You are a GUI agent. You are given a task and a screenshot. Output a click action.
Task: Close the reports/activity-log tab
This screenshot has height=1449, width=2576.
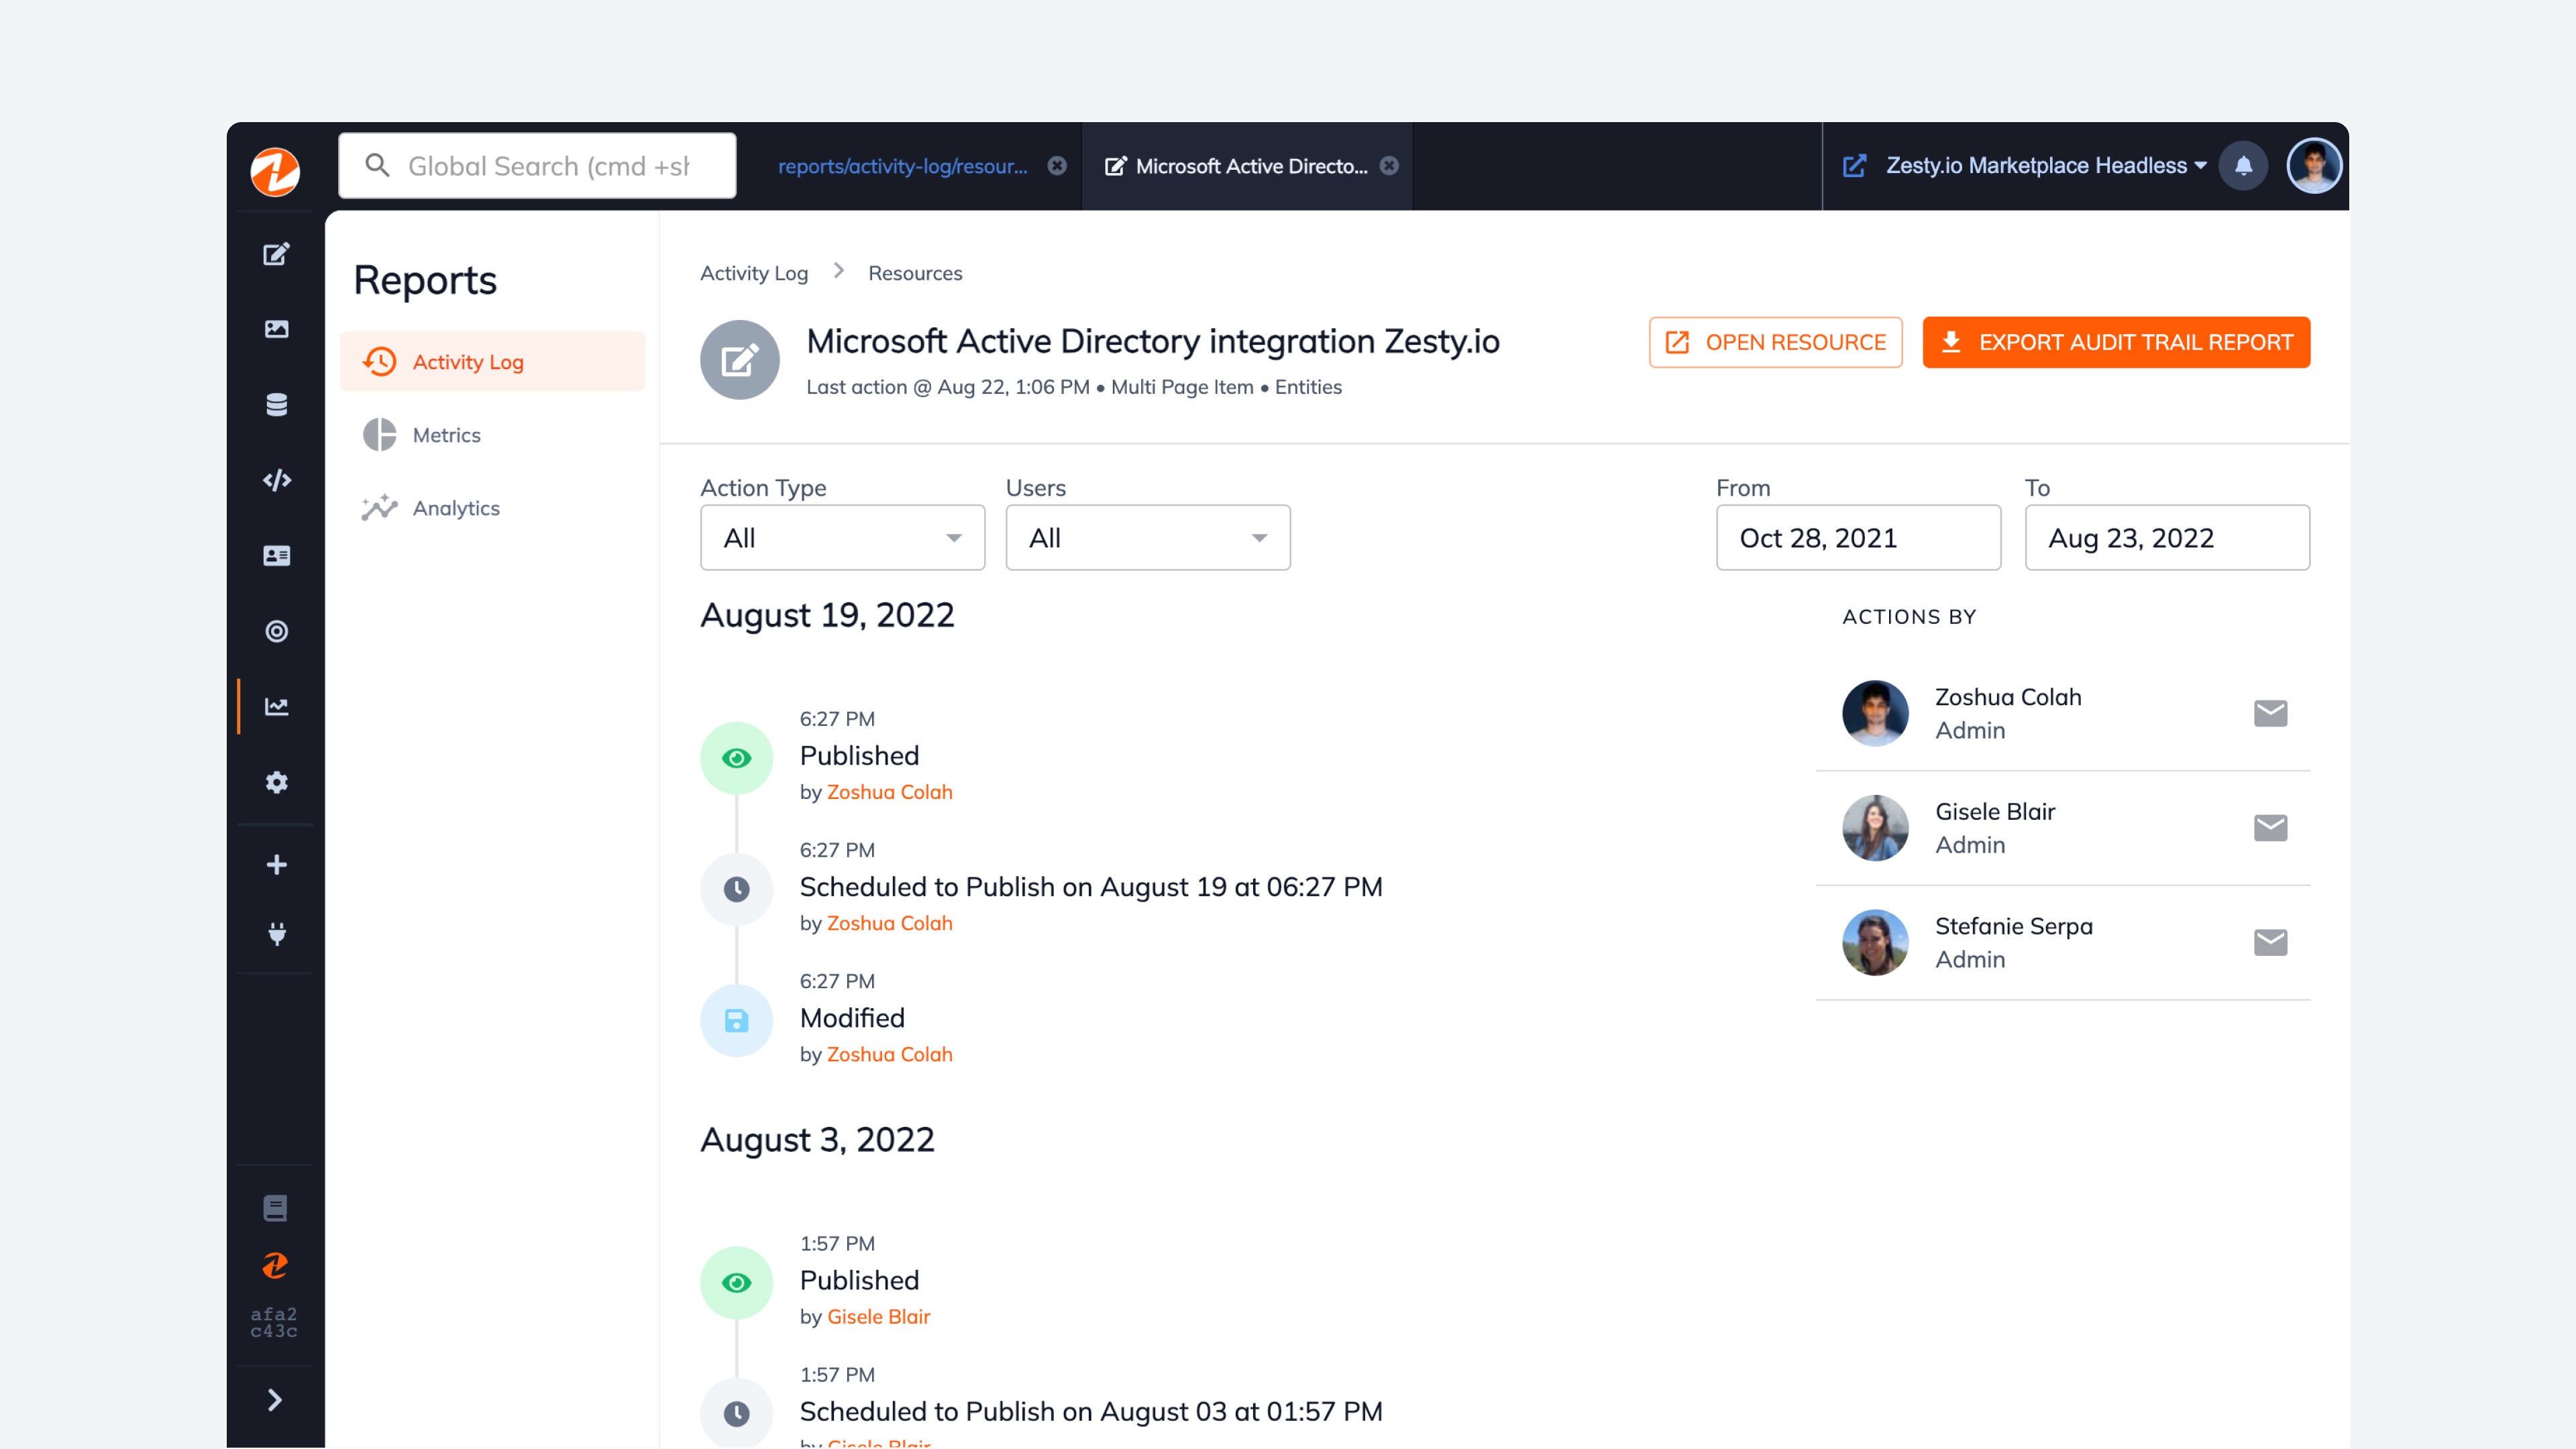[x=1057, y=166]
